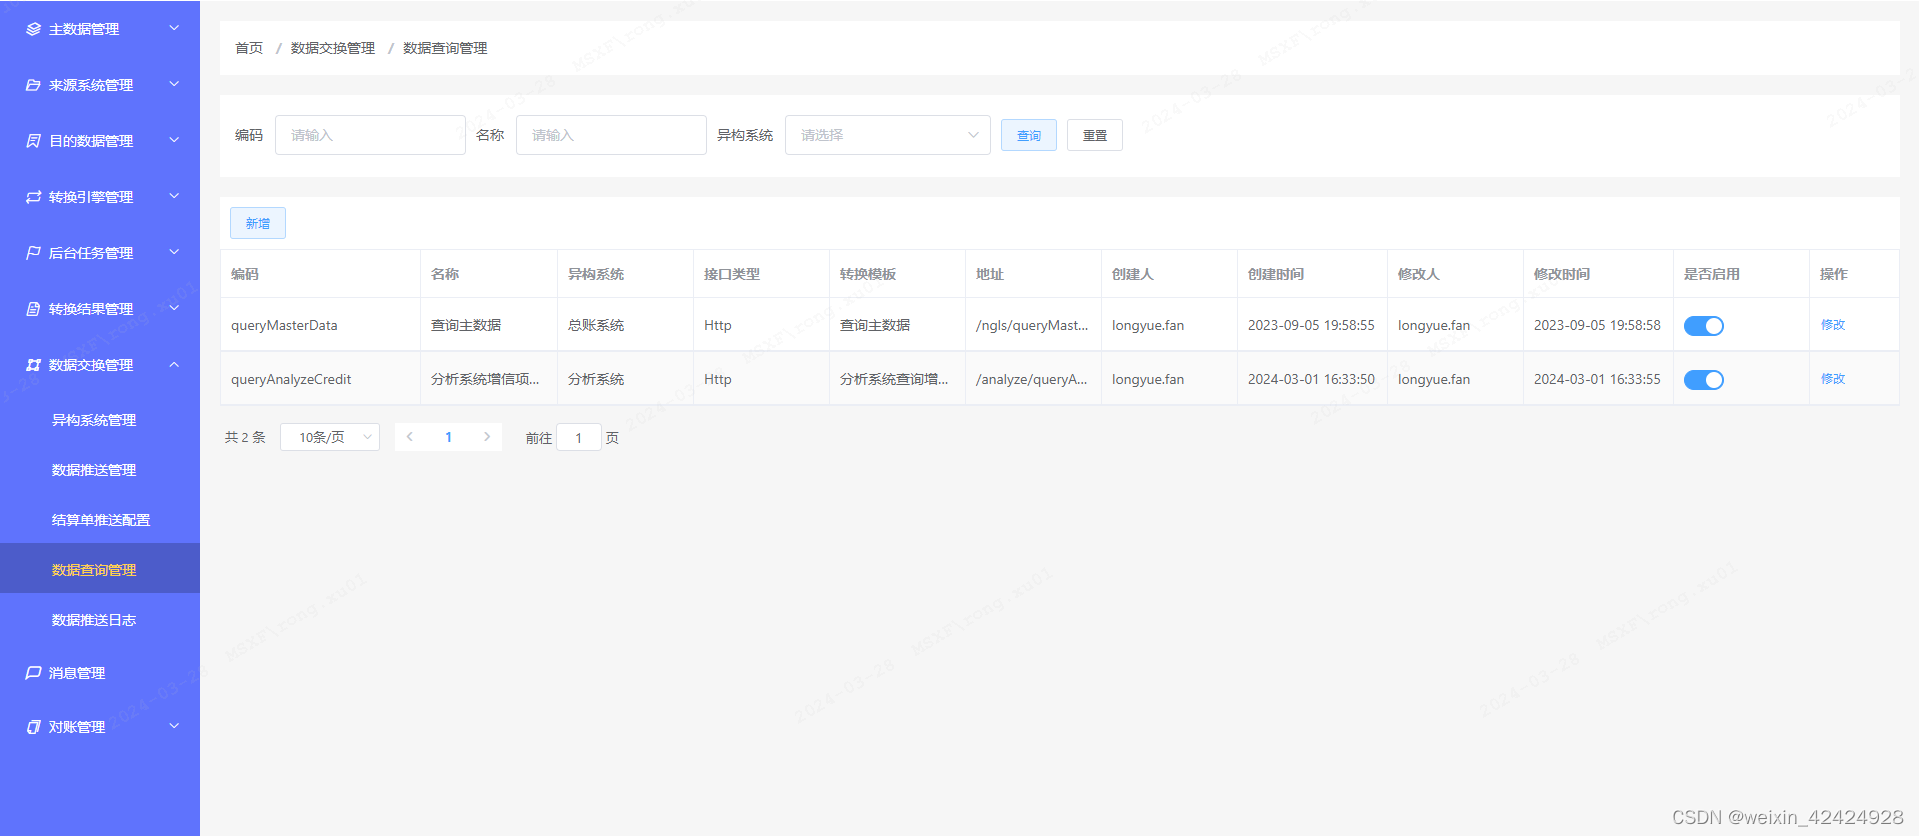Click the 重置 reset button
Screen dimensions: 1919x836
(x=1095, y=135)
